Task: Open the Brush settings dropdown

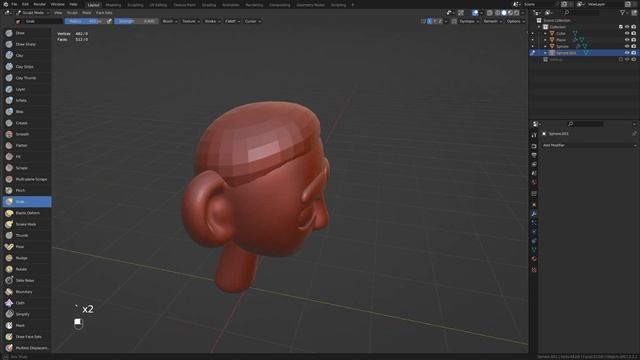Action: [x=170, y=21]
